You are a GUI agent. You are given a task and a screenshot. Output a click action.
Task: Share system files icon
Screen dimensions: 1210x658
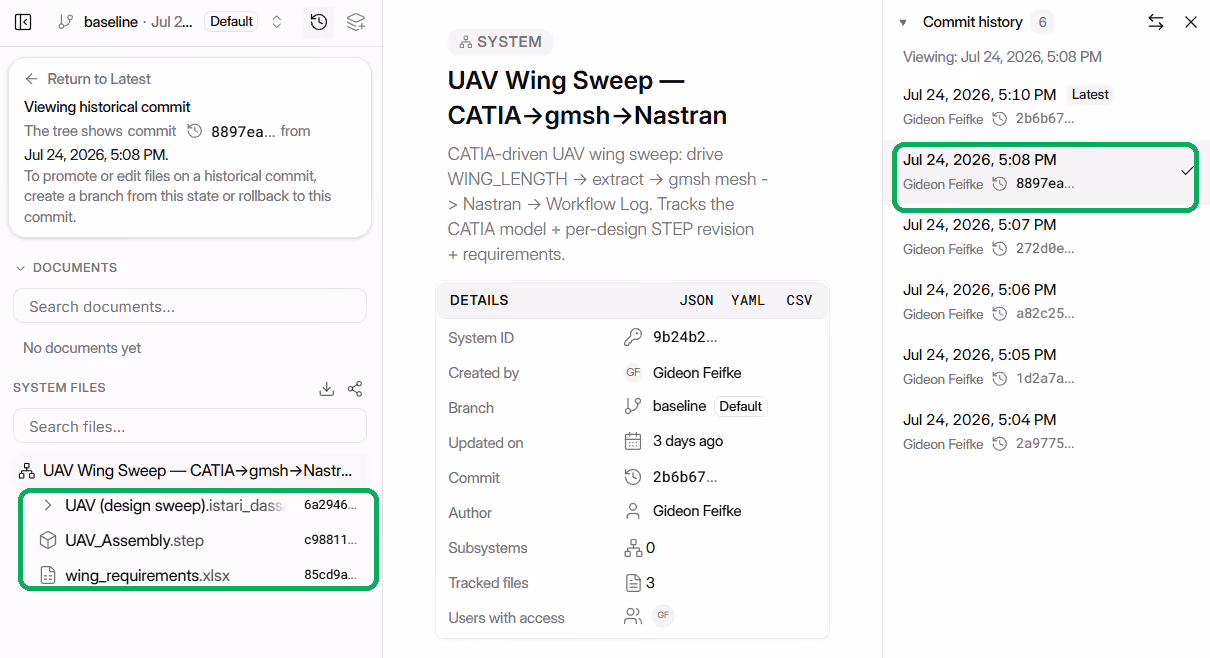355,389
